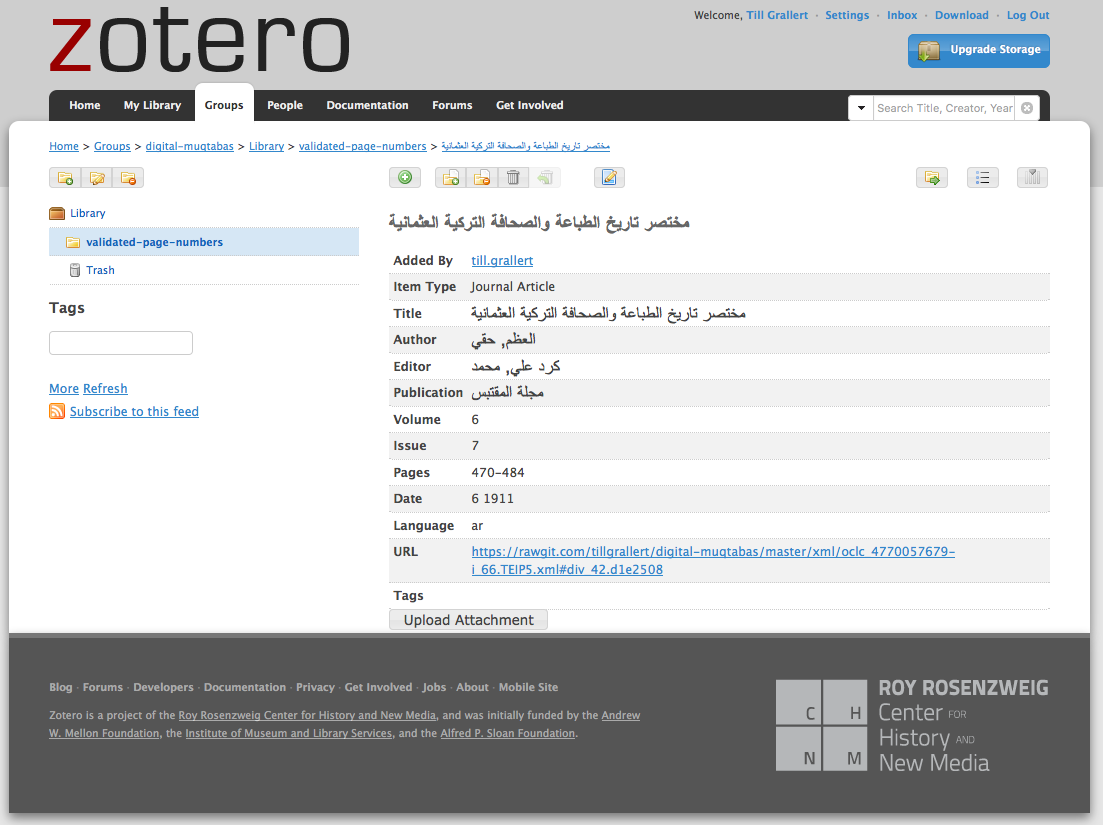Viewport: 1103px width, 825px height.
Task: Open Roy Rosenzweig Center footer text link
Action: (x=307, y=715)
